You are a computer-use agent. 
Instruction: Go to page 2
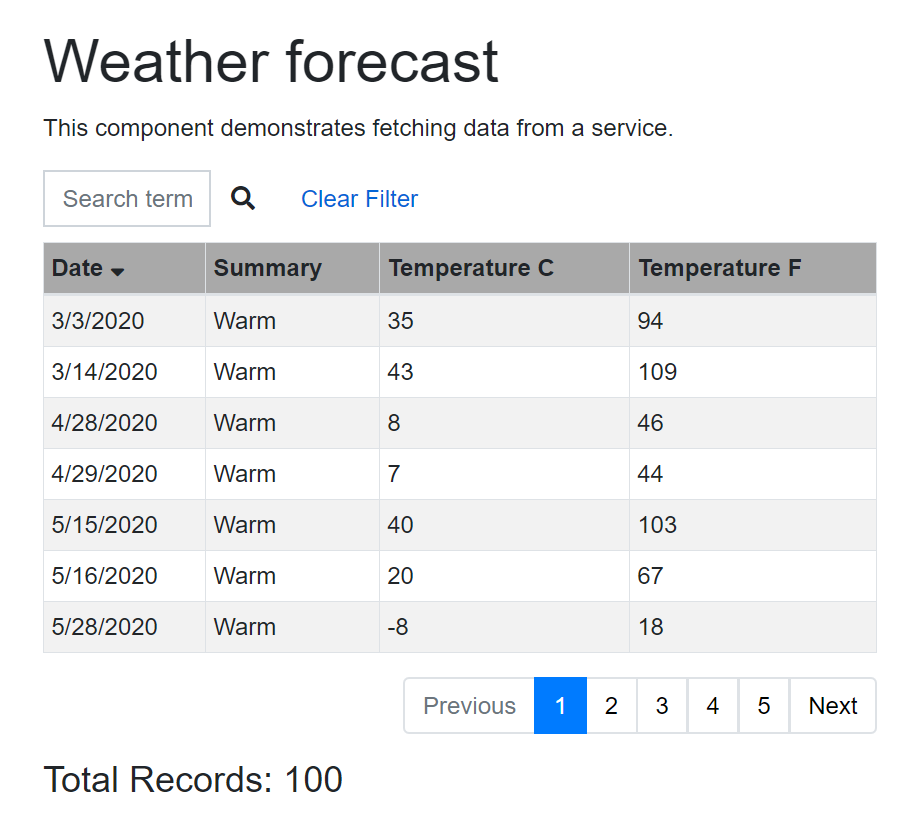point(611,705)
